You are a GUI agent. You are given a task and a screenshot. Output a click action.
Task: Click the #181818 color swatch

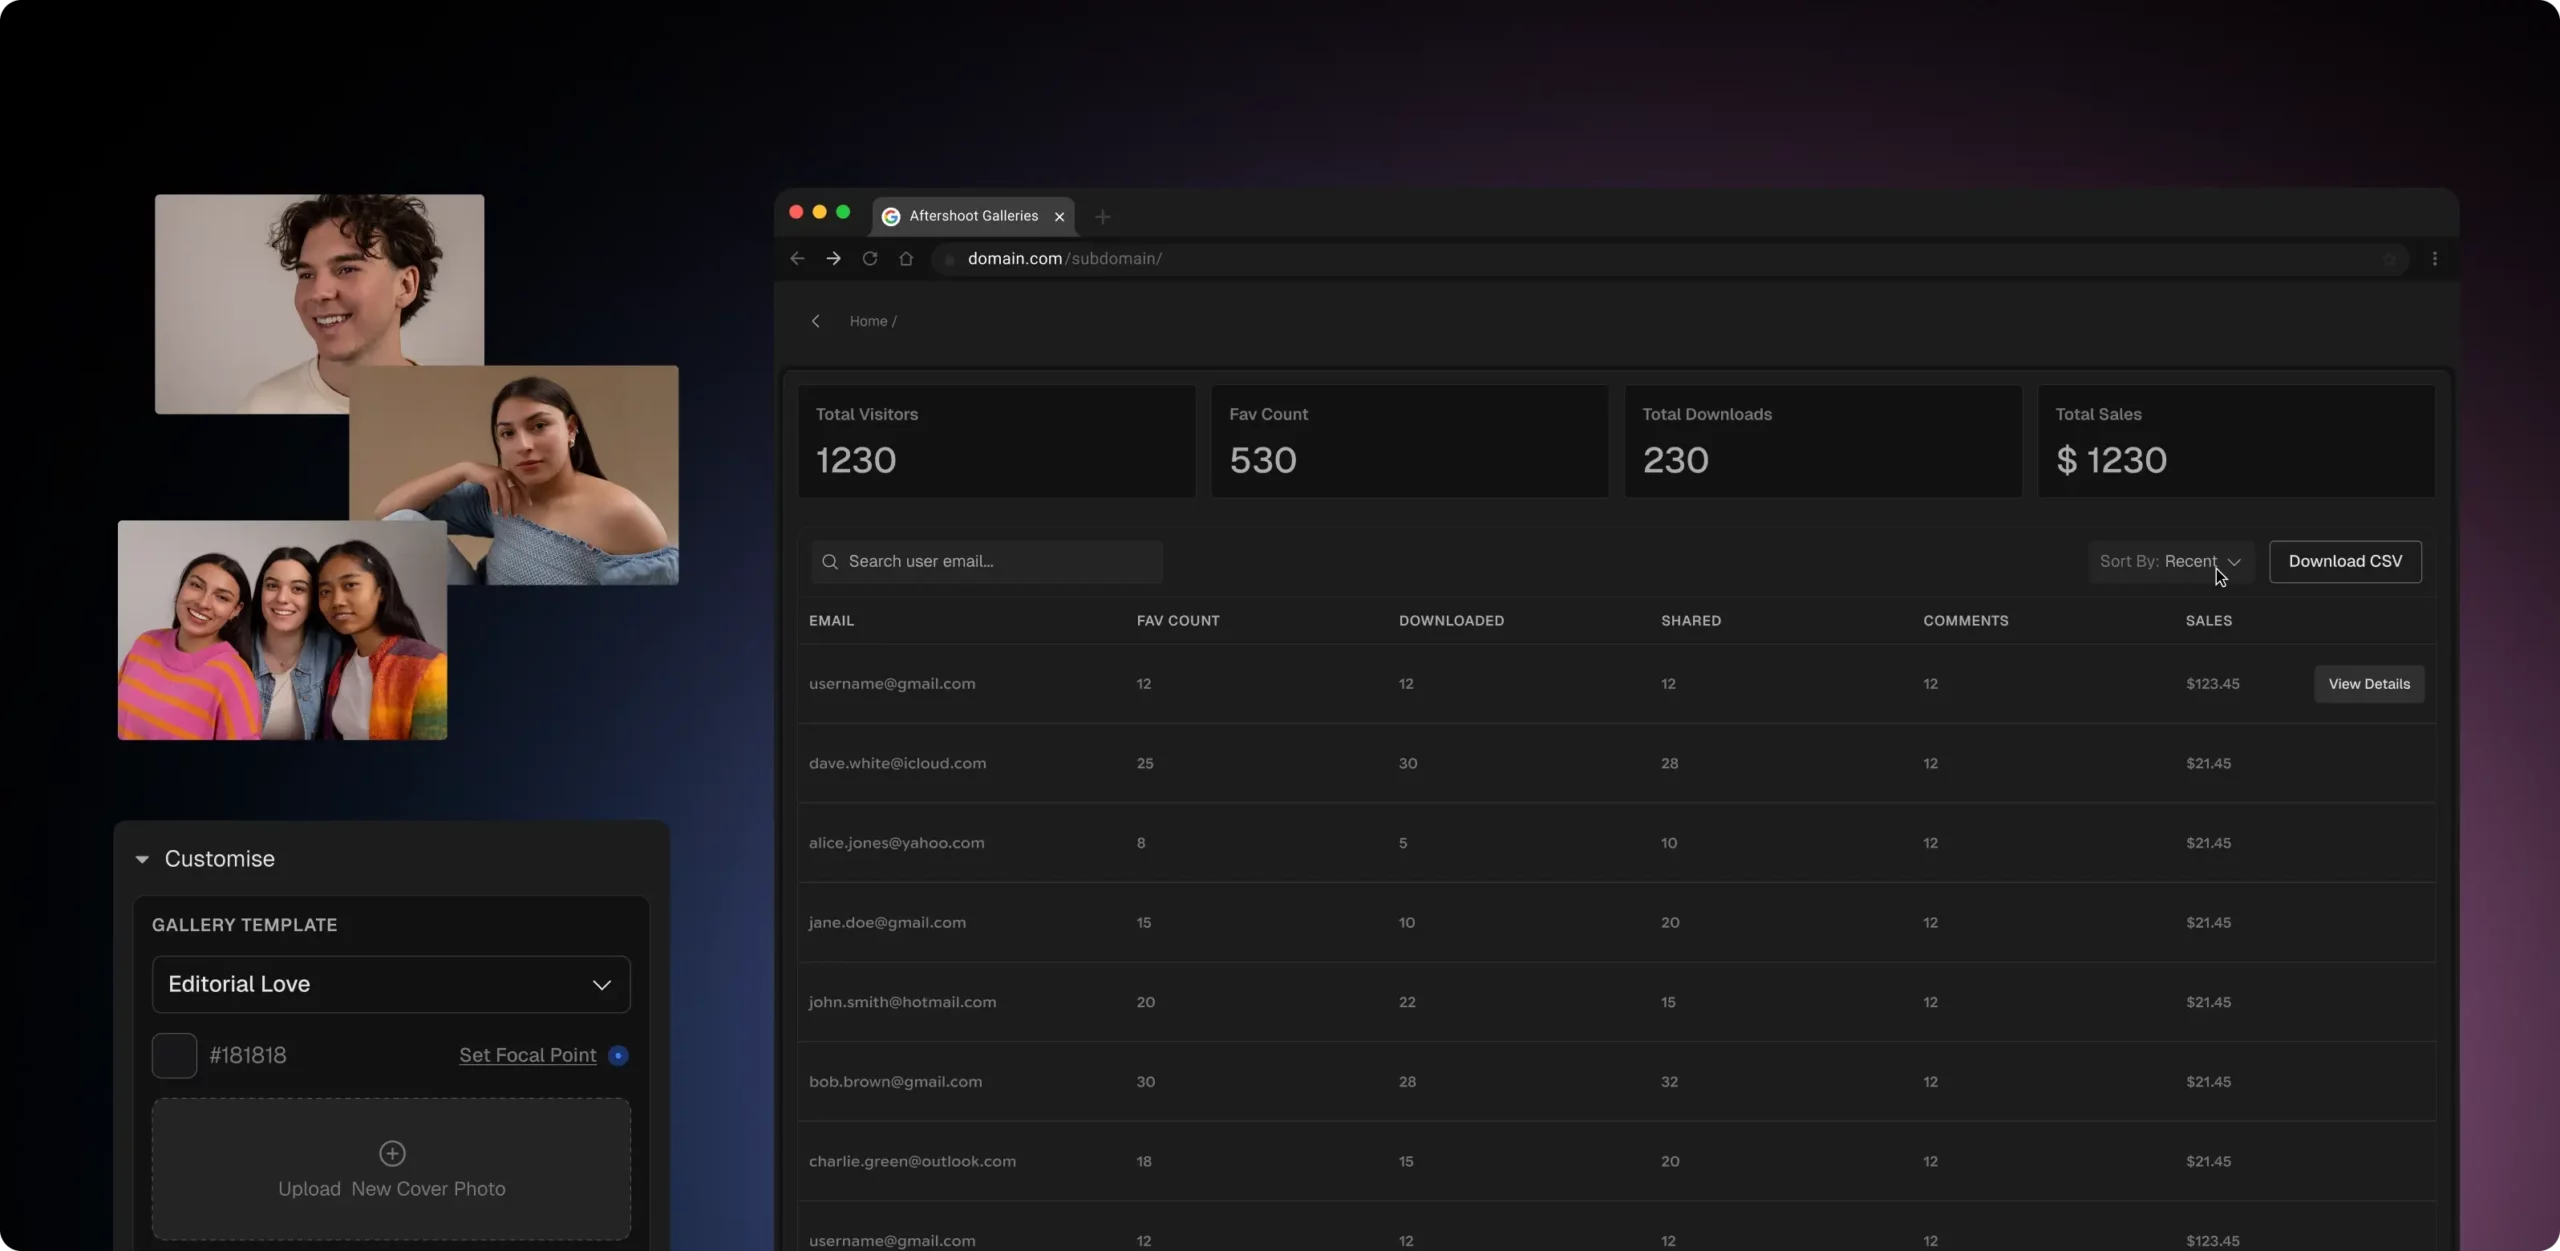coord(174,1055)
